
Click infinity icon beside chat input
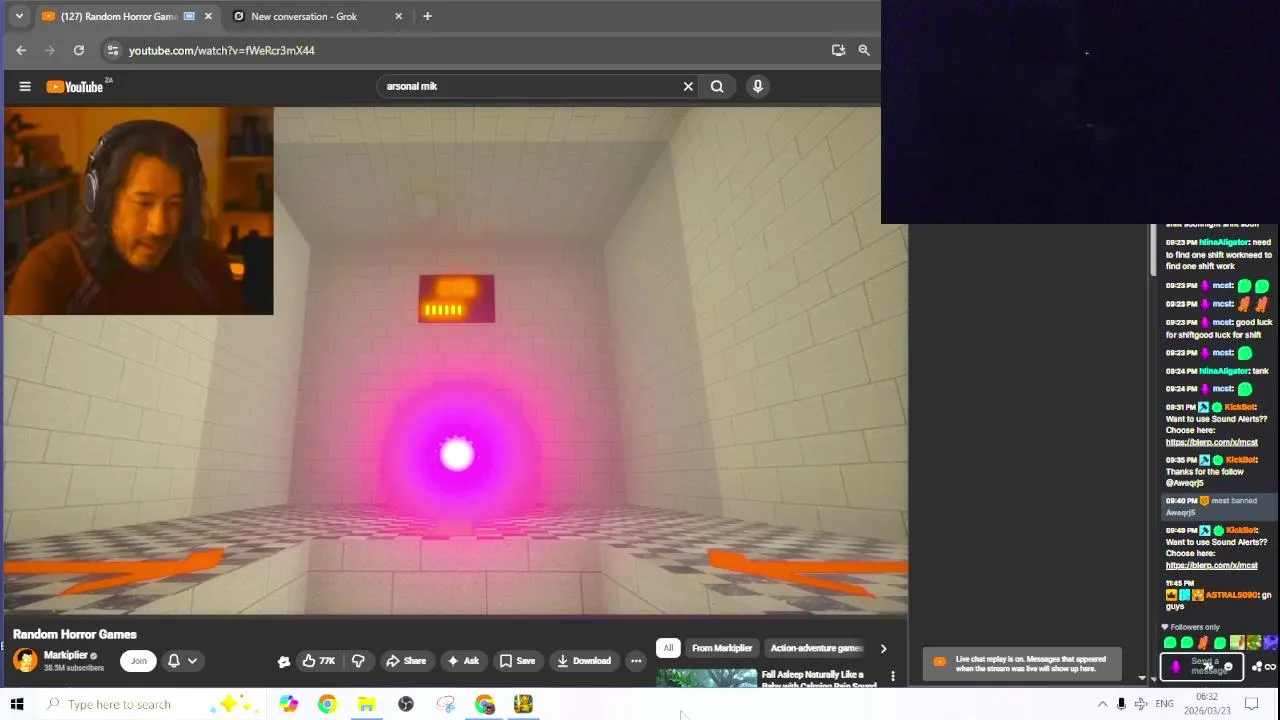pyautogui.click(x=1271, y=667)
